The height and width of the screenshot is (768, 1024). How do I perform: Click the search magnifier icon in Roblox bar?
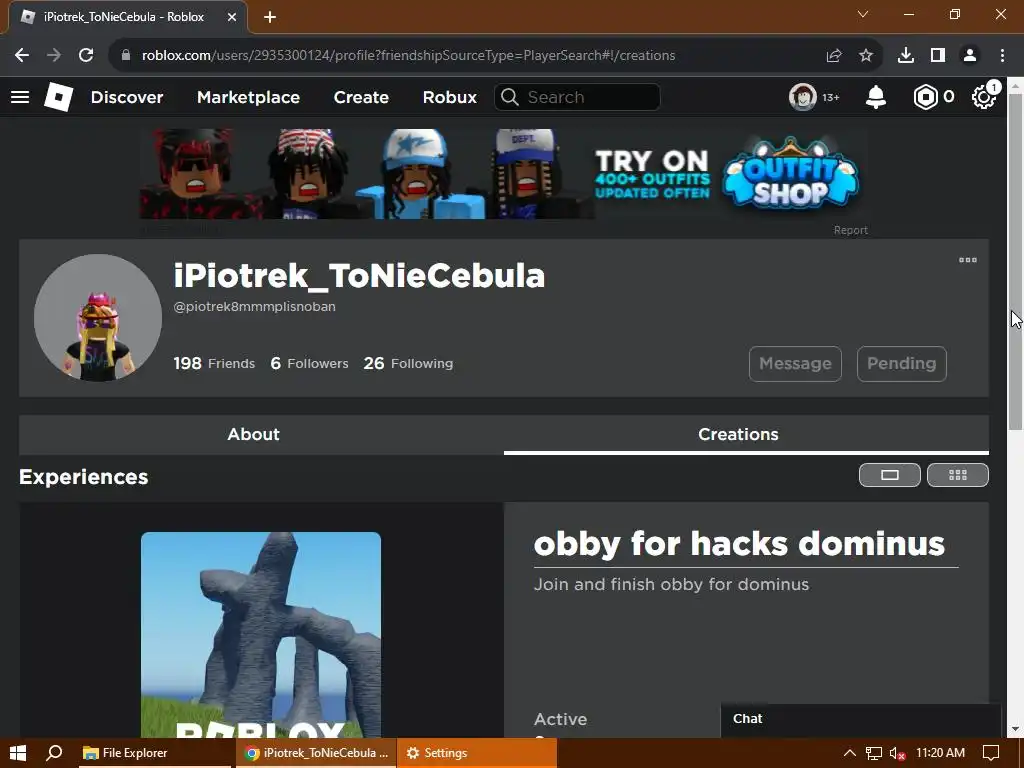(x=510, y=97)
